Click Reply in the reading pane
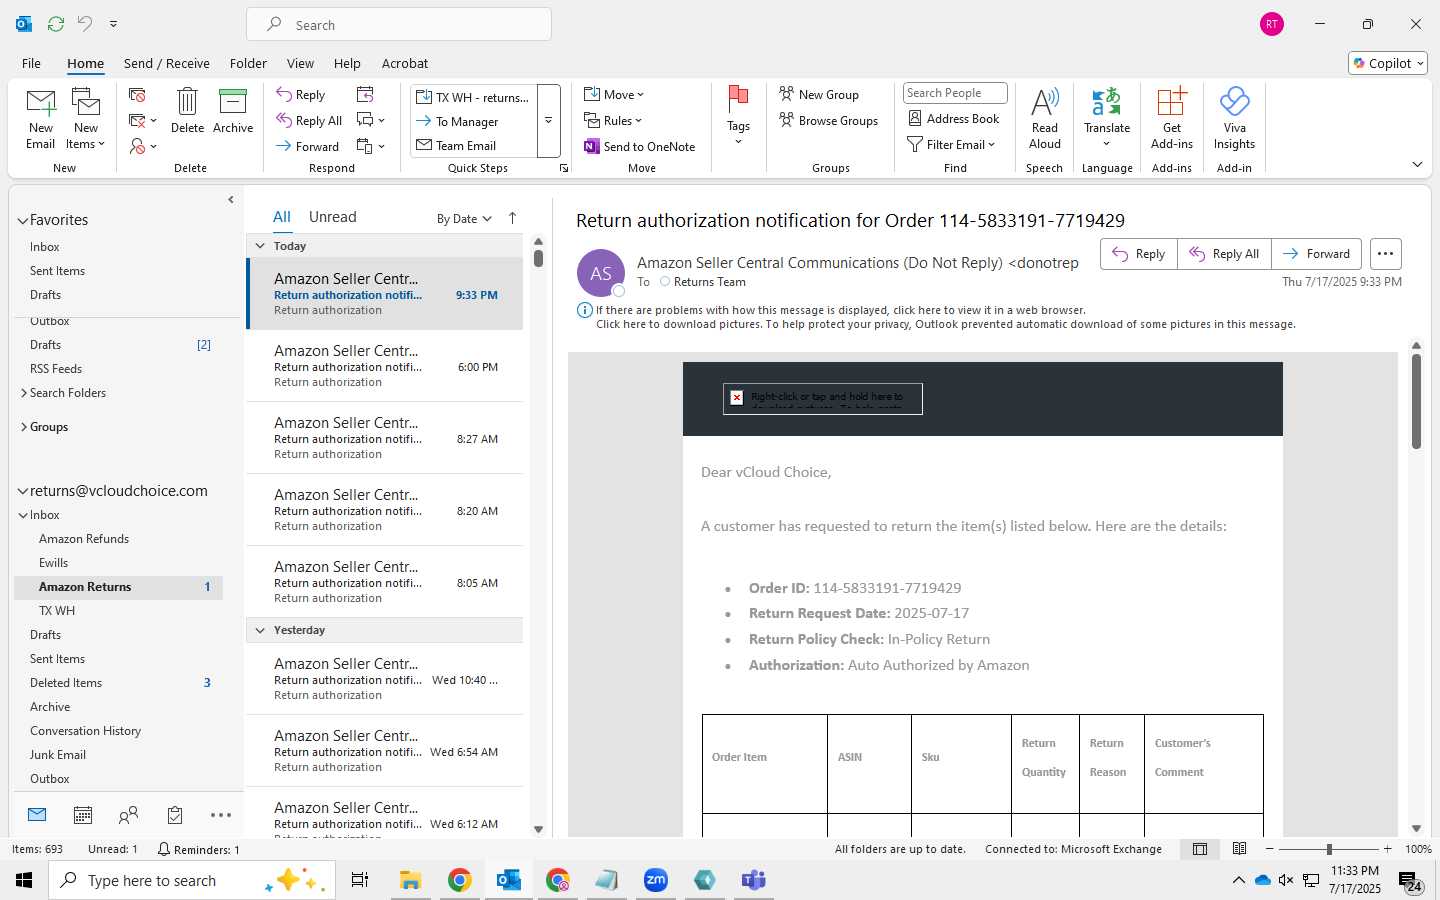 (x=1139, y=254)
